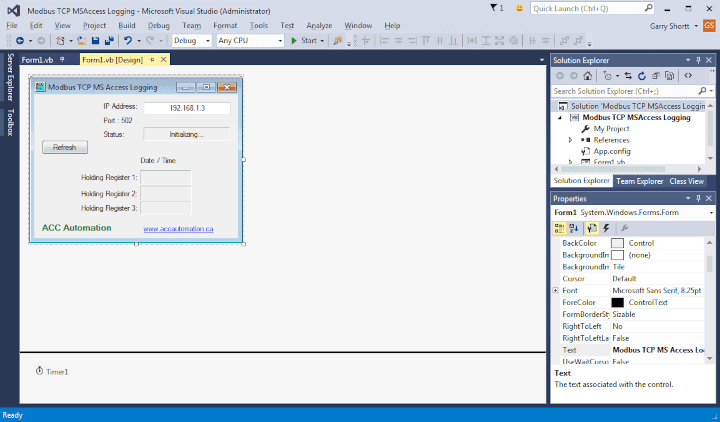Click the Holding Register 1 text box
720x422 pixels.
tap(166, 177)
